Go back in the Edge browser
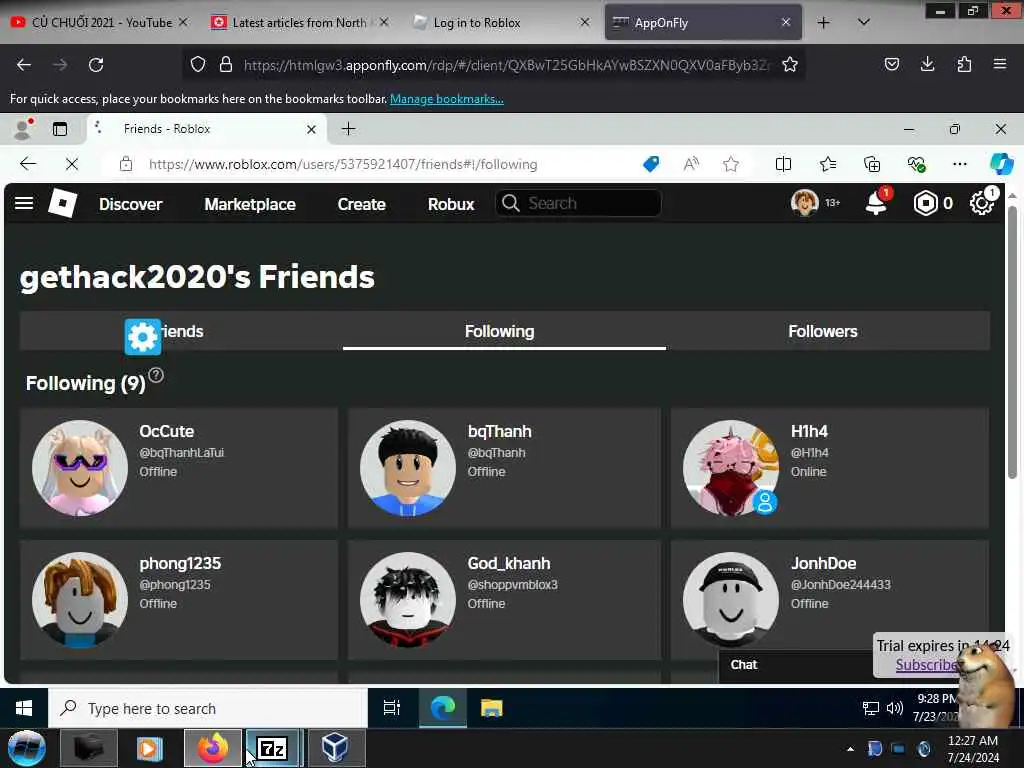Image resolution: width=1024 pixels, height=768 pixels. click(28, 164)
